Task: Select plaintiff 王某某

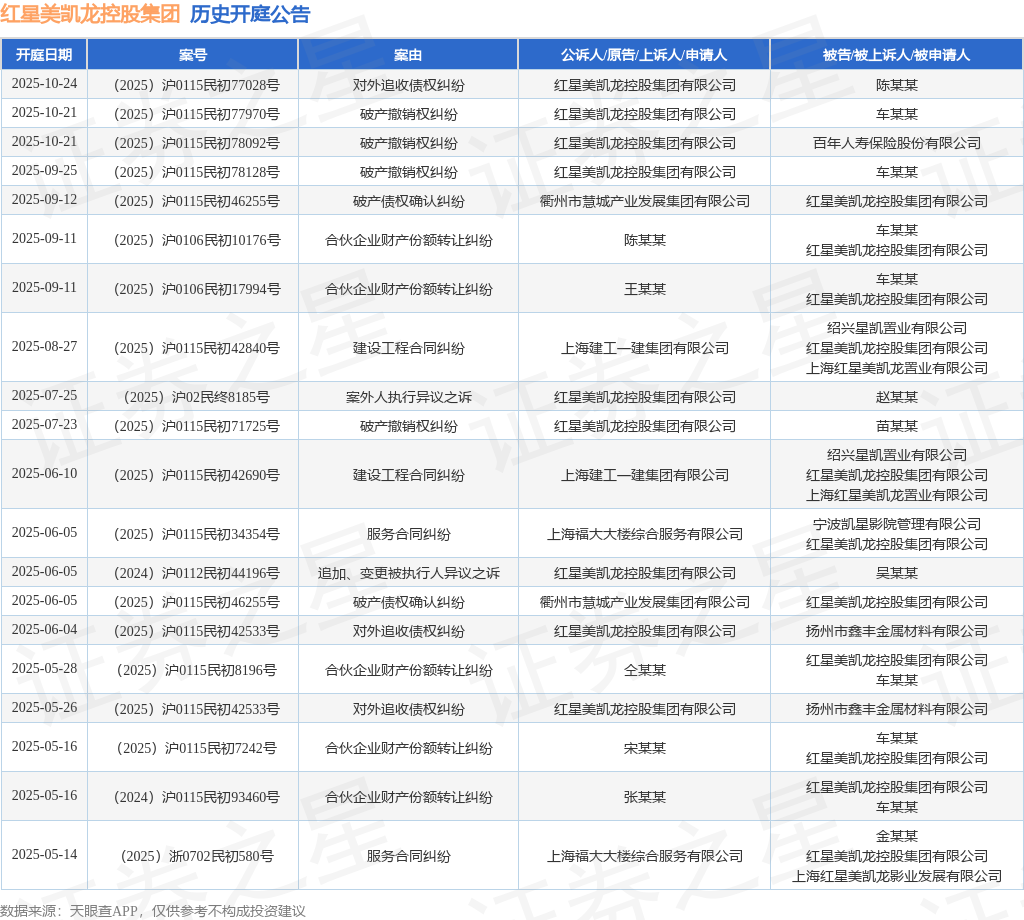Action: pyautogui.click(x=645, y=289)
